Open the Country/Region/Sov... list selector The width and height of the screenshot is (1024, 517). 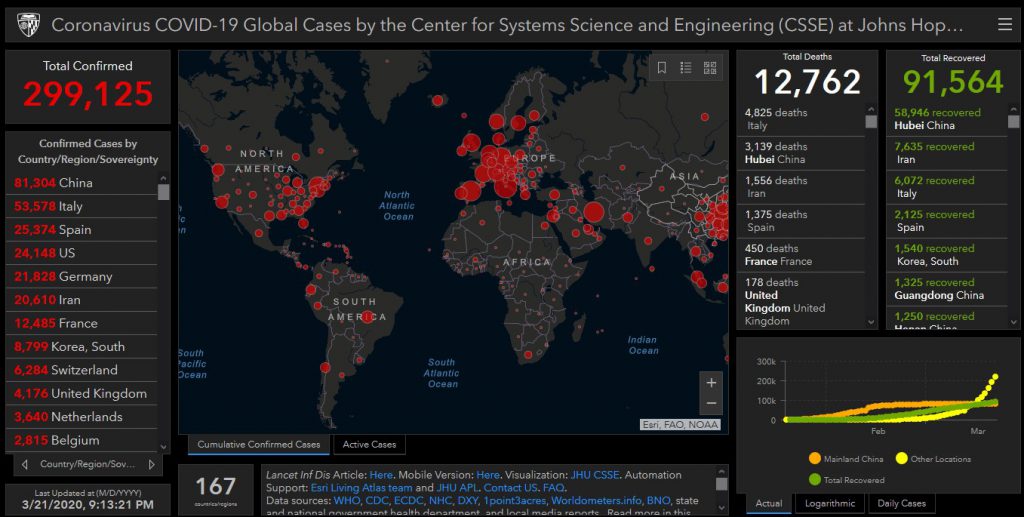88,464
